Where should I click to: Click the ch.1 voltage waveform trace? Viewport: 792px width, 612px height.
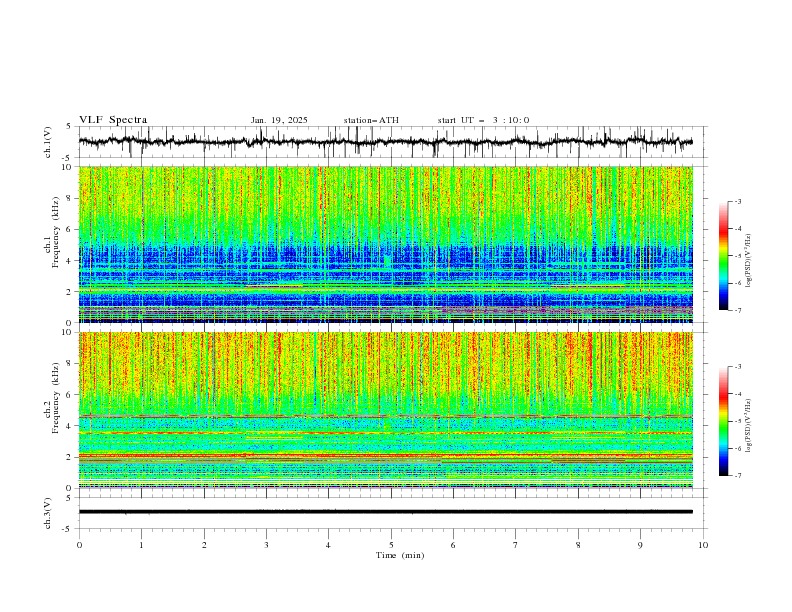pos(385,142)
